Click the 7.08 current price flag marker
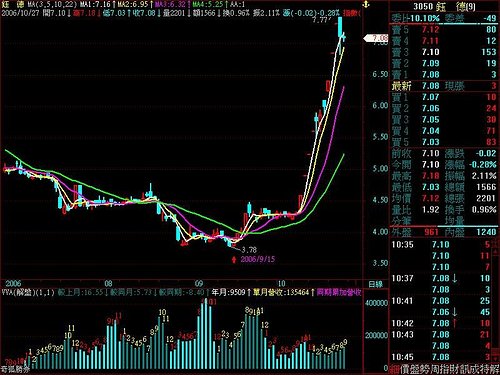Viewport: 500px width, 375px height. [376, 38]
